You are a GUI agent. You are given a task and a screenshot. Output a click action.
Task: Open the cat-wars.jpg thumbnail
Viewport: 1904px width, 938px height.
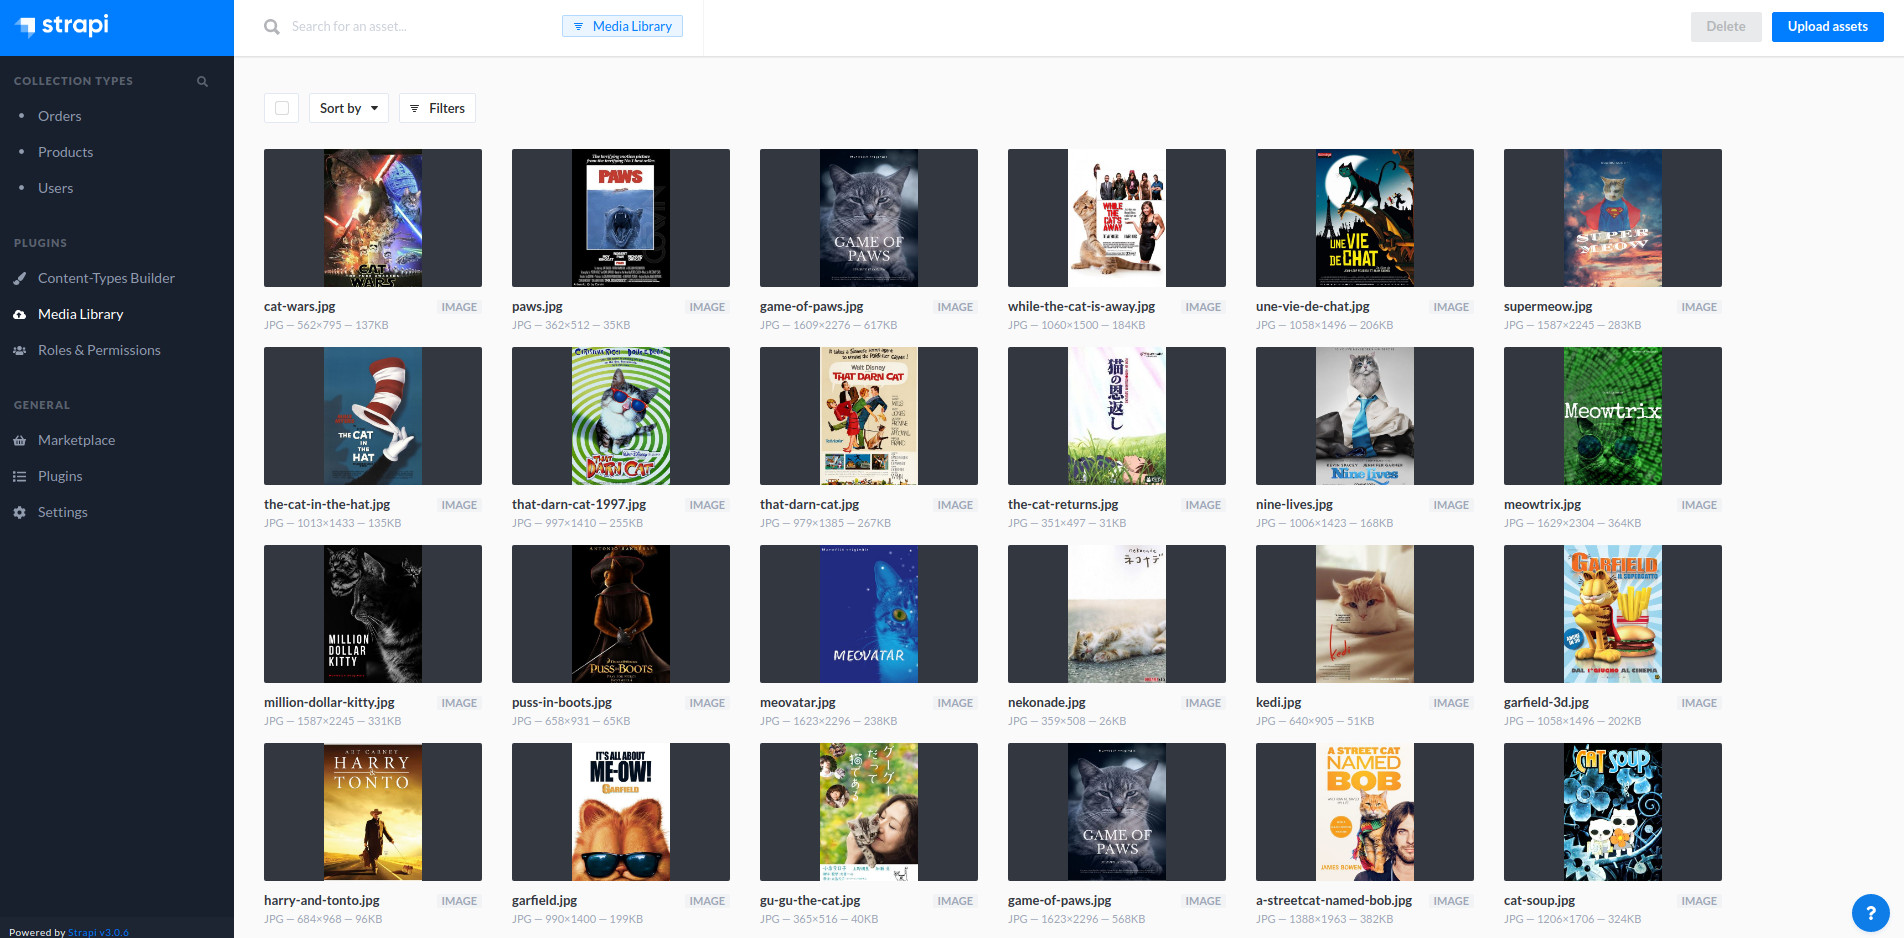click(373, 218)
